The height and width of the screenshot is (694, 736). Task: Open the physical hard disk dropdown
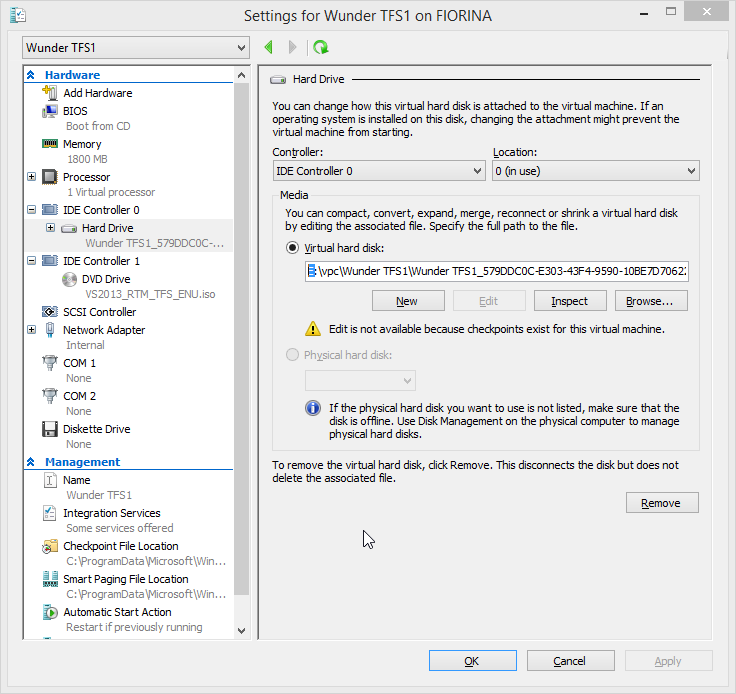pyautogui.click(x=360, y=381)
